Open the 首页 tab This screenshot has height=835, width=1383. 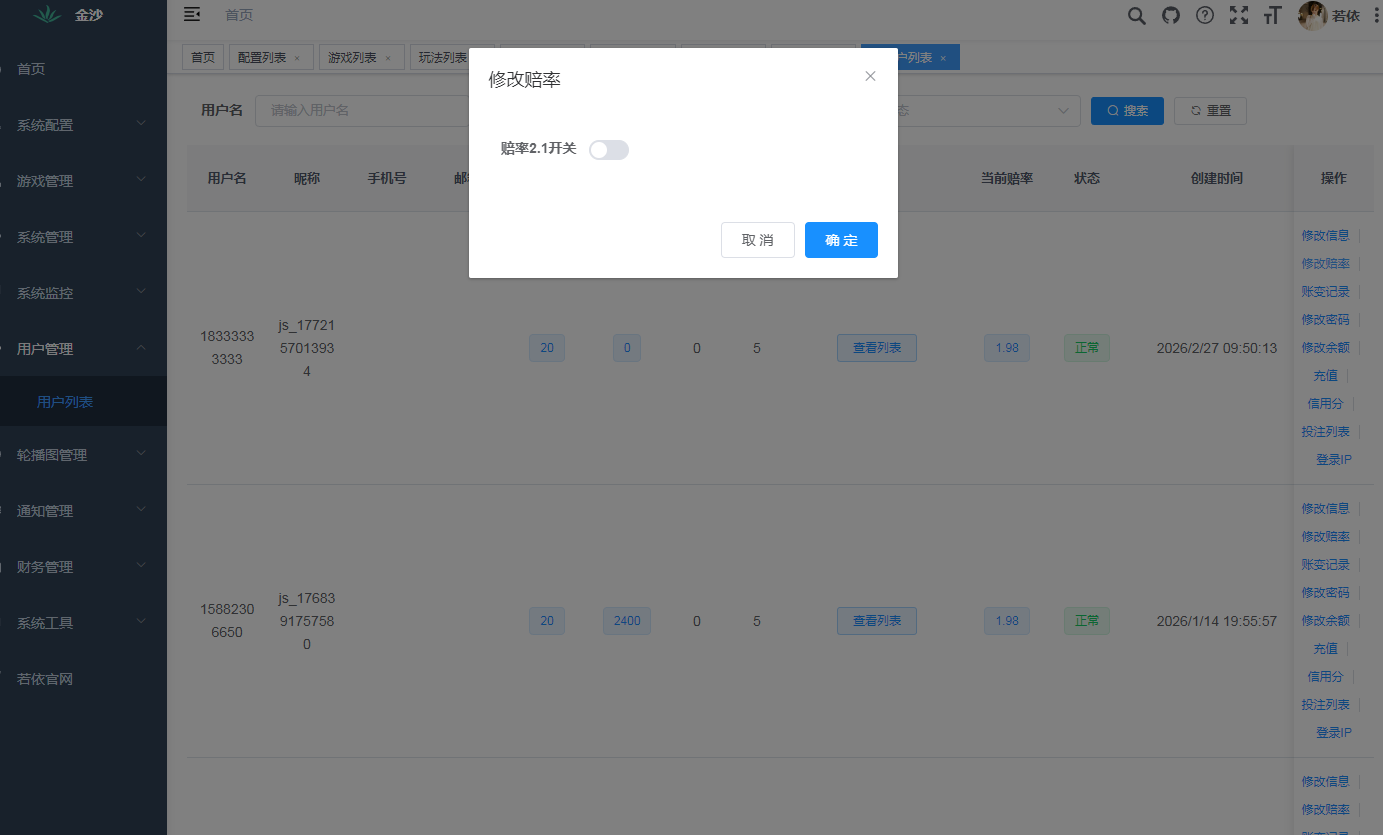[202, 57]
